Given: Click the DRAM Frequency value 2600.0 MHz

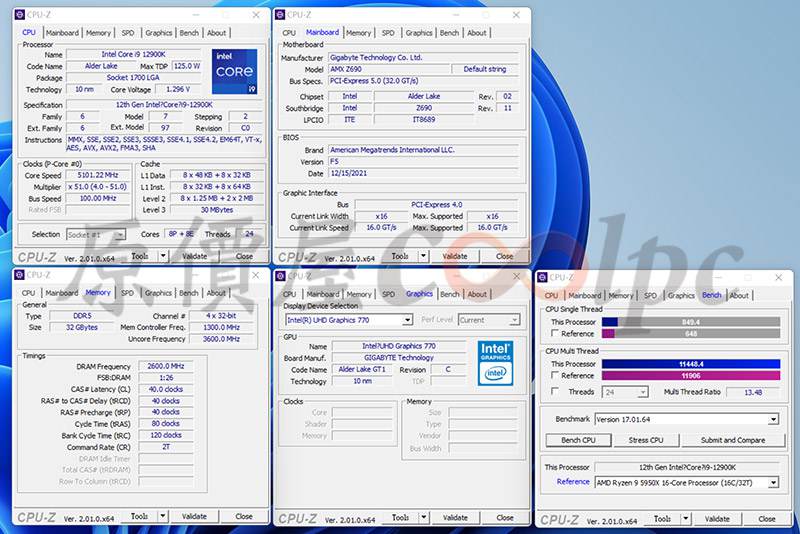Looking at the screenshot, I should click(166, 366).
